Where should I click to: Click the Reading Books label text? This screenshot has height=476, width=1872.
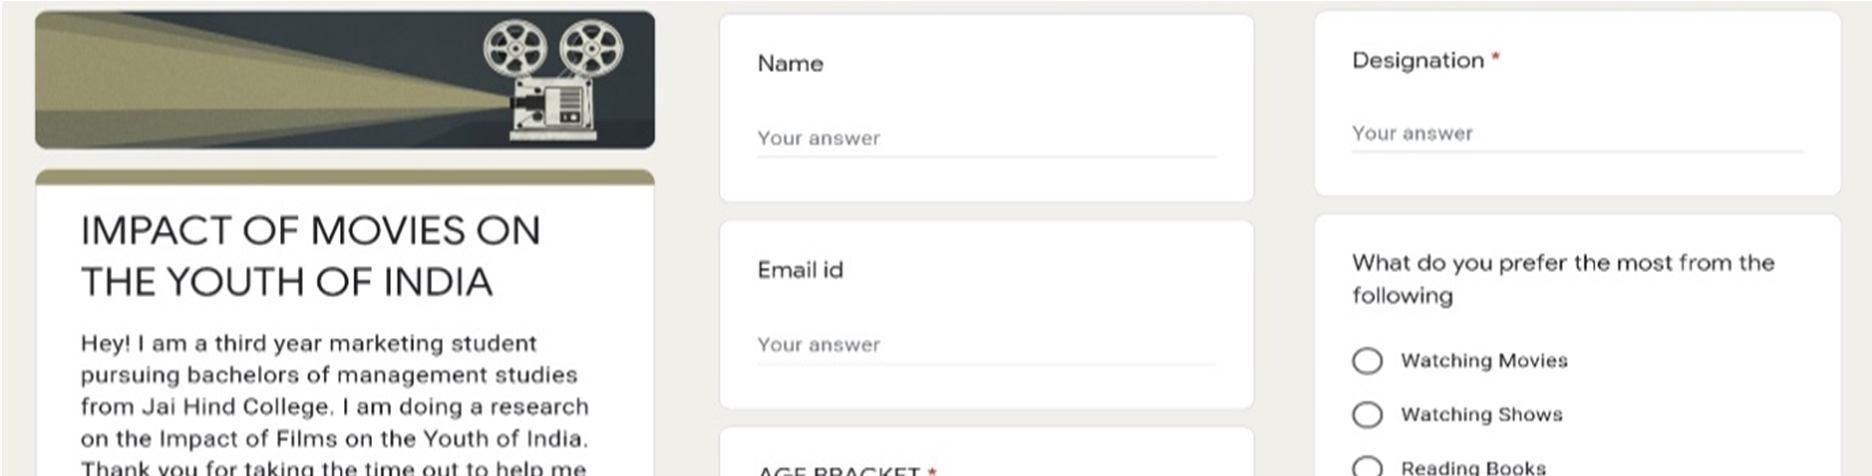1473,467
